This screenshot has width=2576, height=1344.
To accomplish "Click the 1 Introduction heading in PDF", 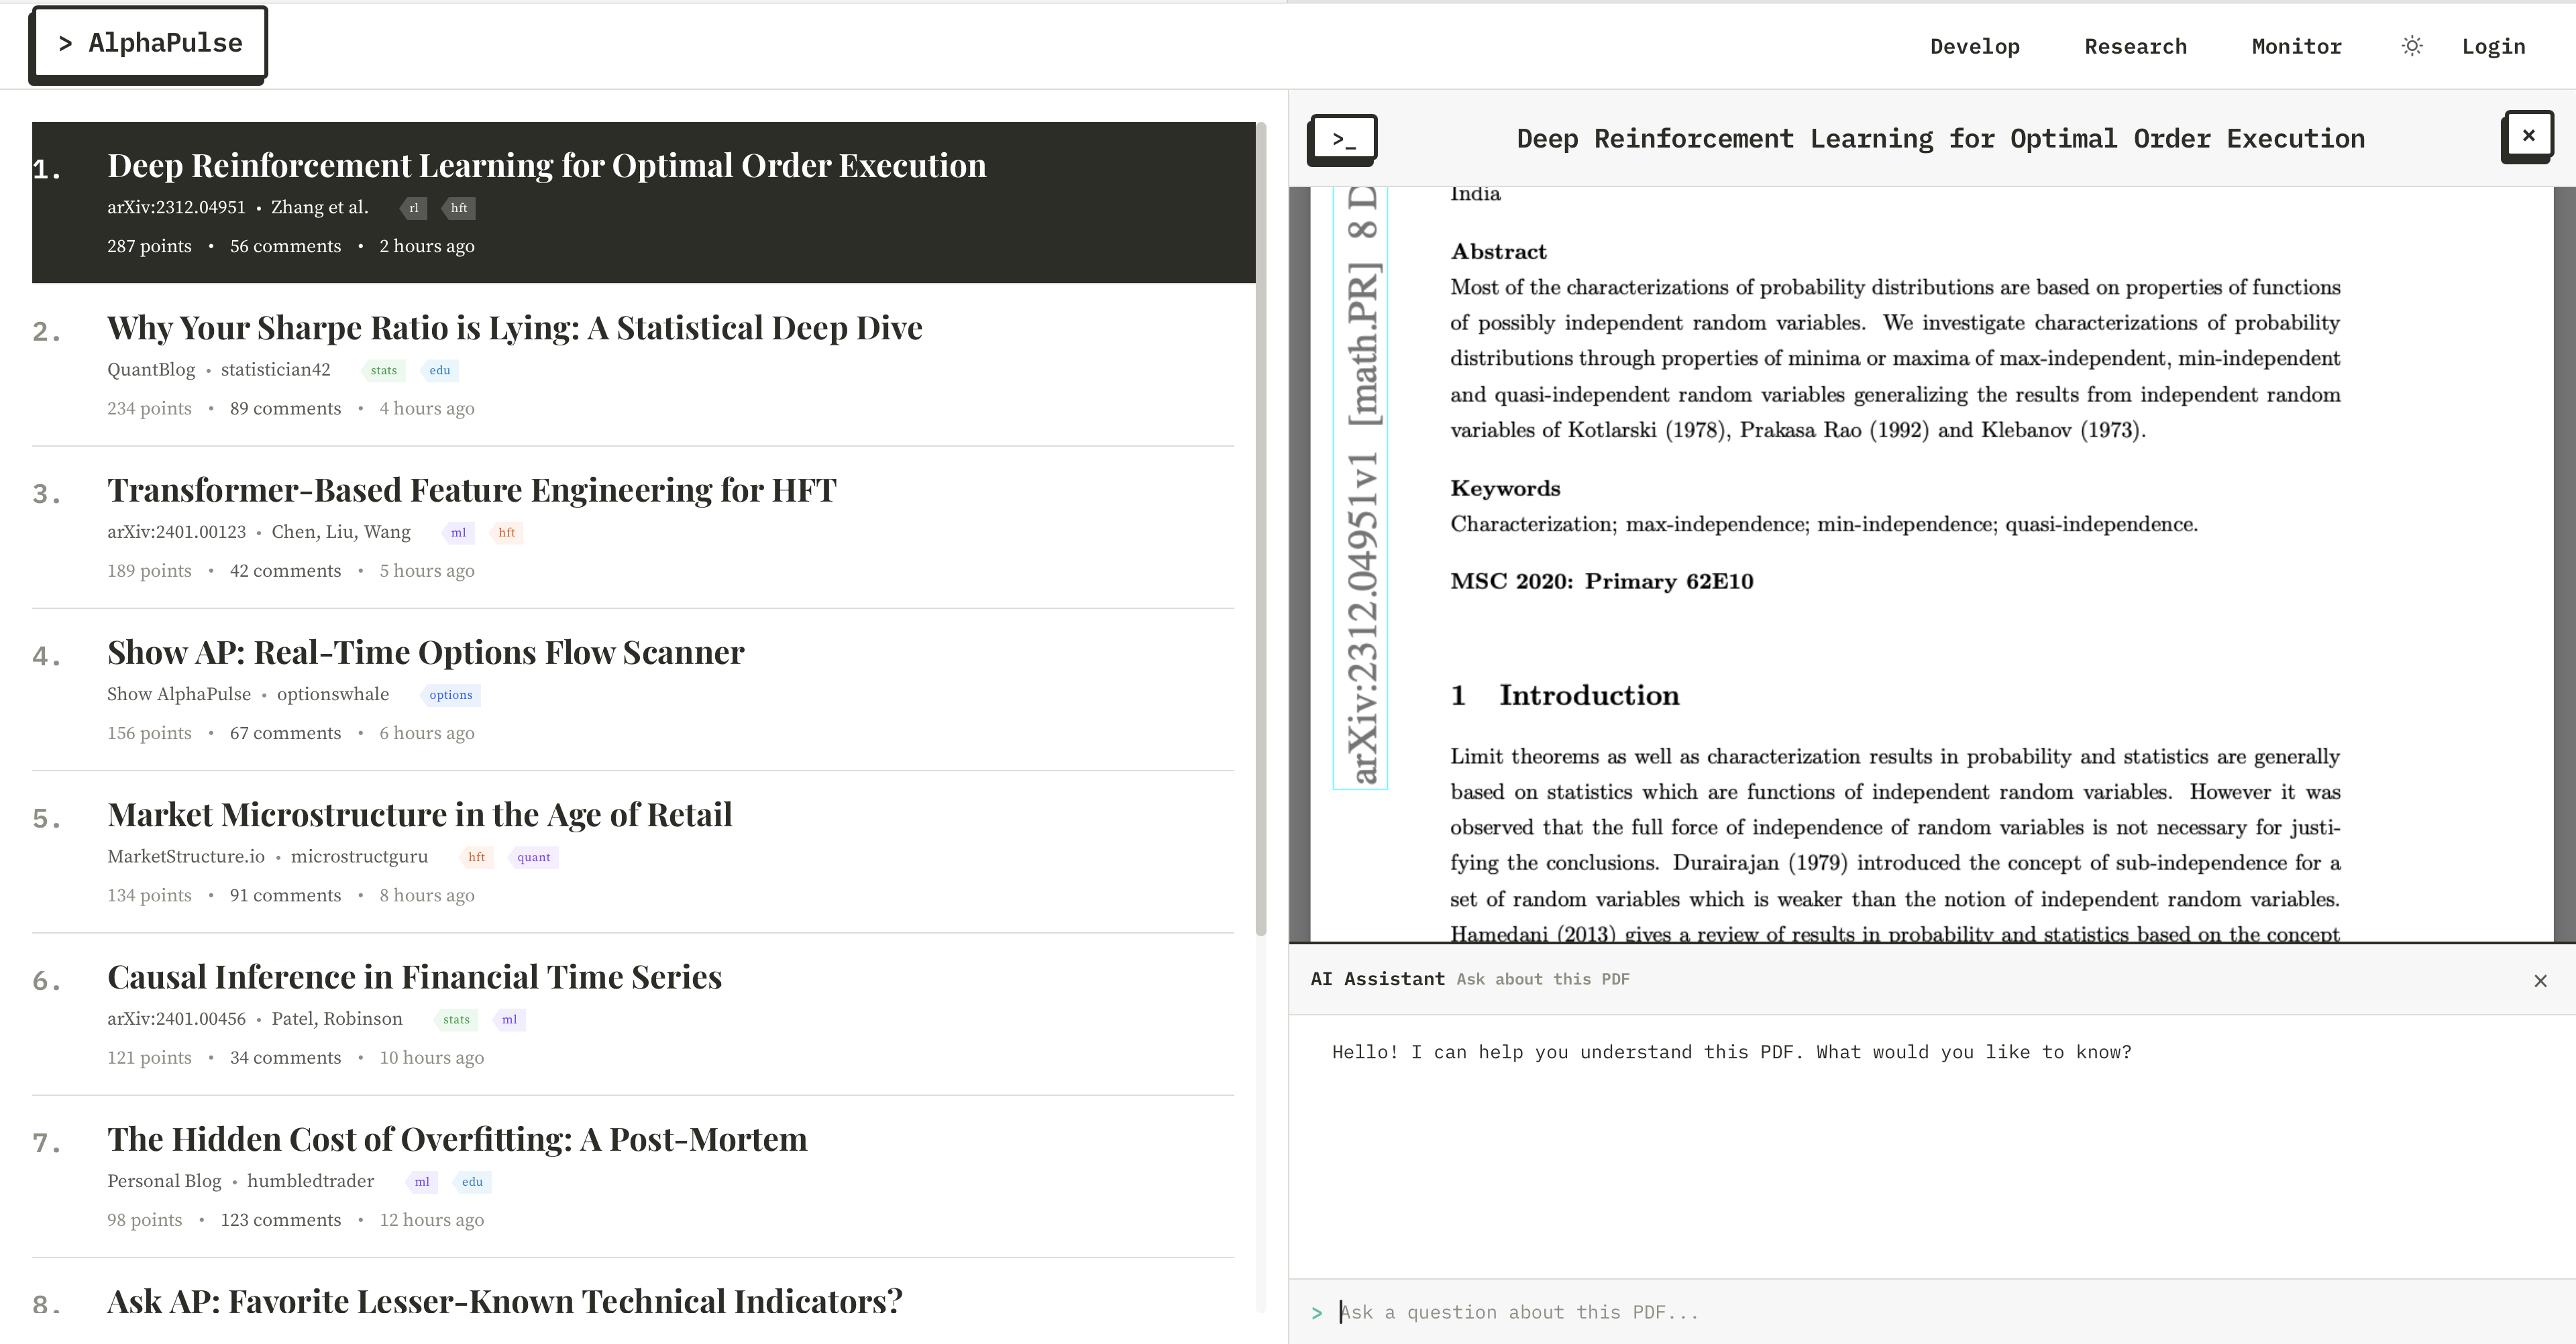I will click(x=1565, y=695).
